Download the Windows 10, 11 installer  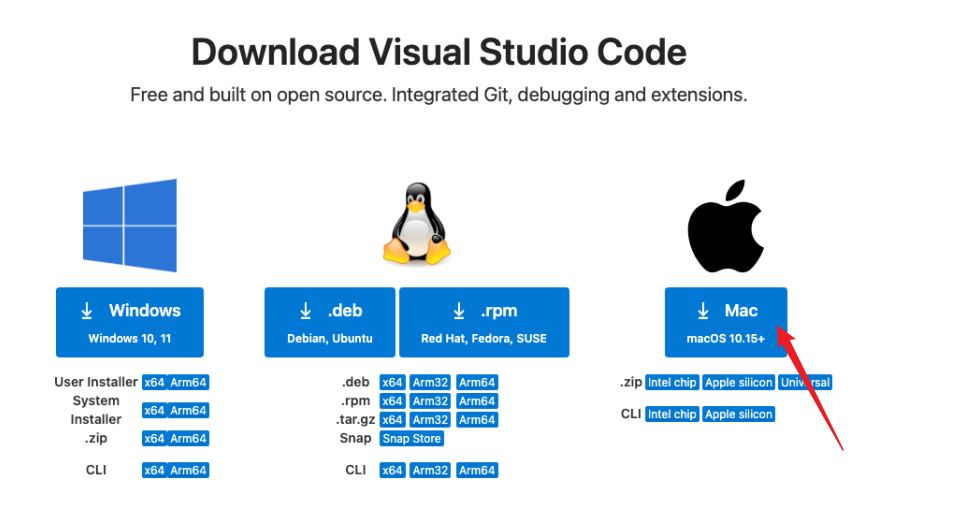point(129,322)
